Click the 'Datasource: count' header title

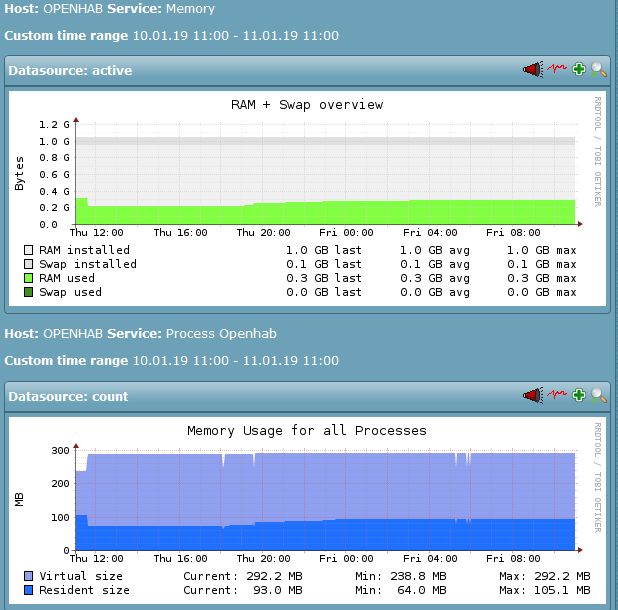[x=68, y=396]
